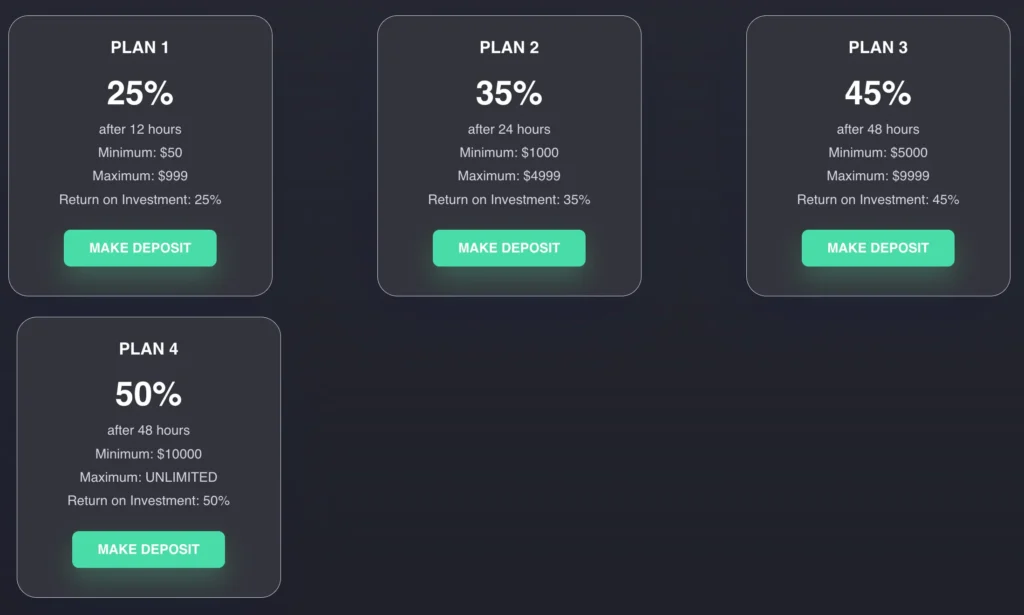Click Make Deposit button for Plan 2
The image size is (1024, 615).
[x=509, y=248]
